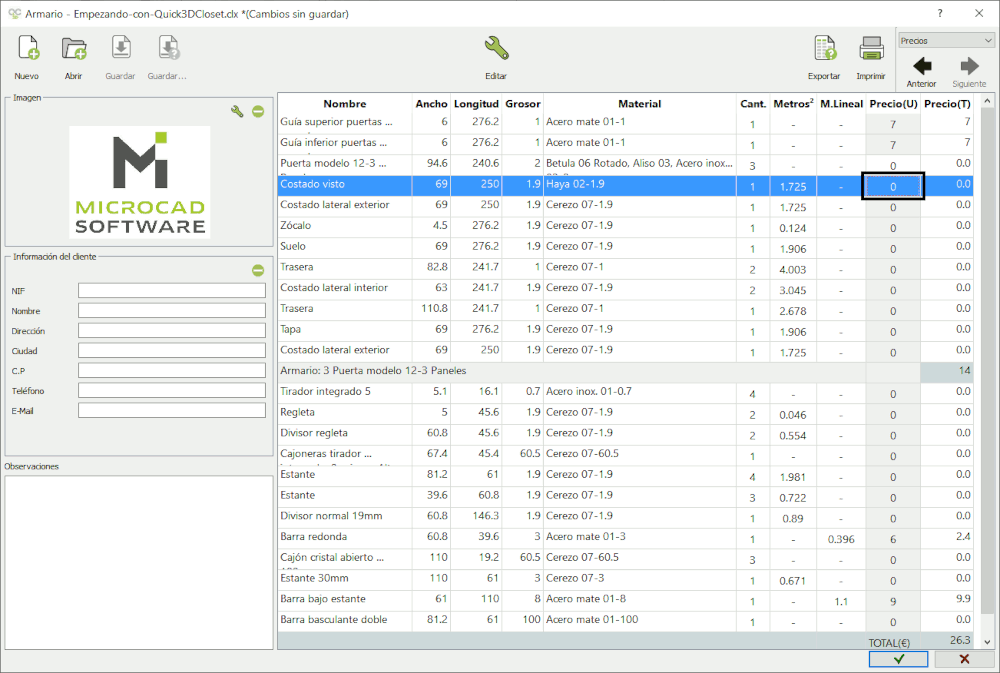1000x673 pixels.
Task: Open the Precios dropdown
Action: (946, 40)
